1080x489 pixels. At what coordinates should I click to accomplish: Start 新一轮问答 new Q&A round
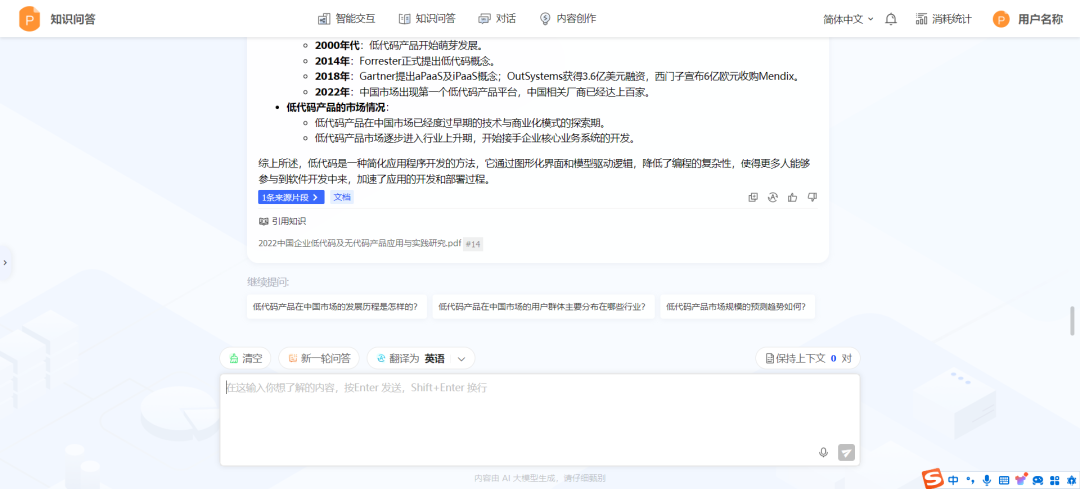319,358
